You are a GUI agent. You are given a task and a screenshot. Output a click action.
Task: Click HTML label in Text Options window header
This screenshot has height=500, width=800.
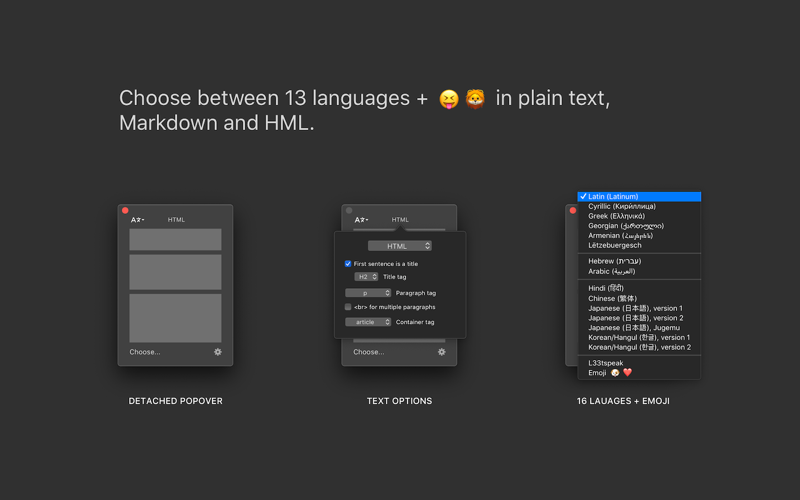point(401,220)
